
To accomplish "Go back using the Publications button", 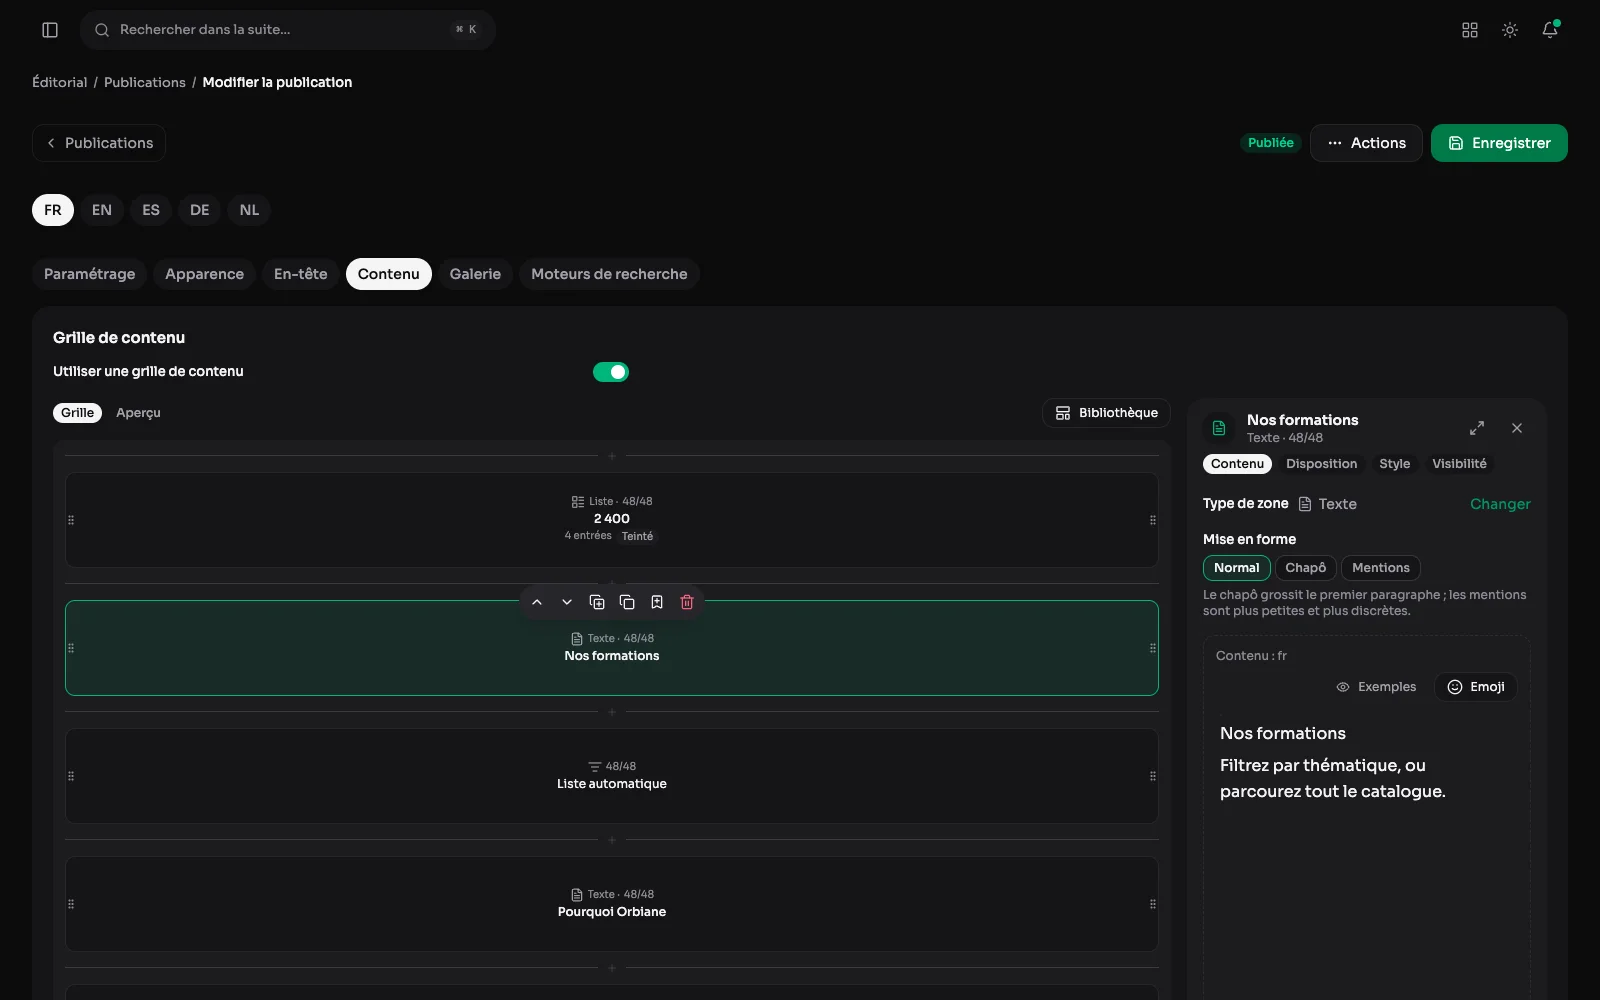I will (99, 143).
